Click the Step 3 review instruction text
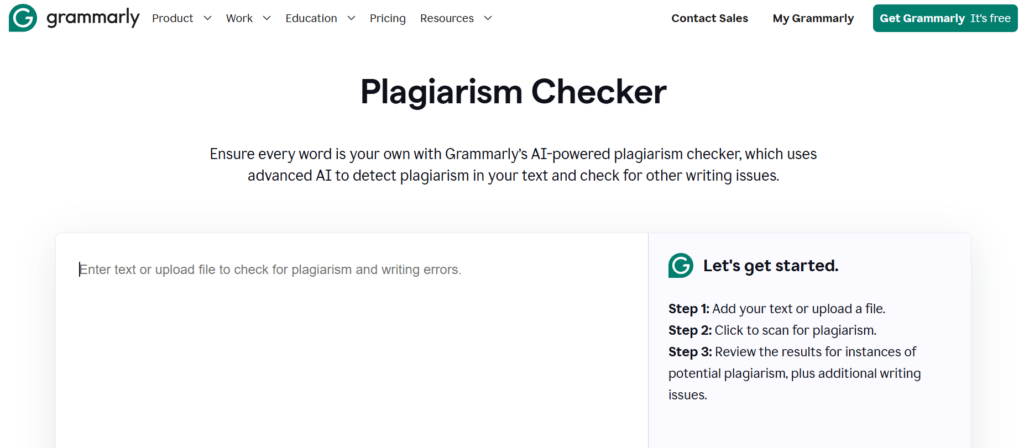Image resolution: width=1024 pixels, height=448 pixels. click(794, 374)
